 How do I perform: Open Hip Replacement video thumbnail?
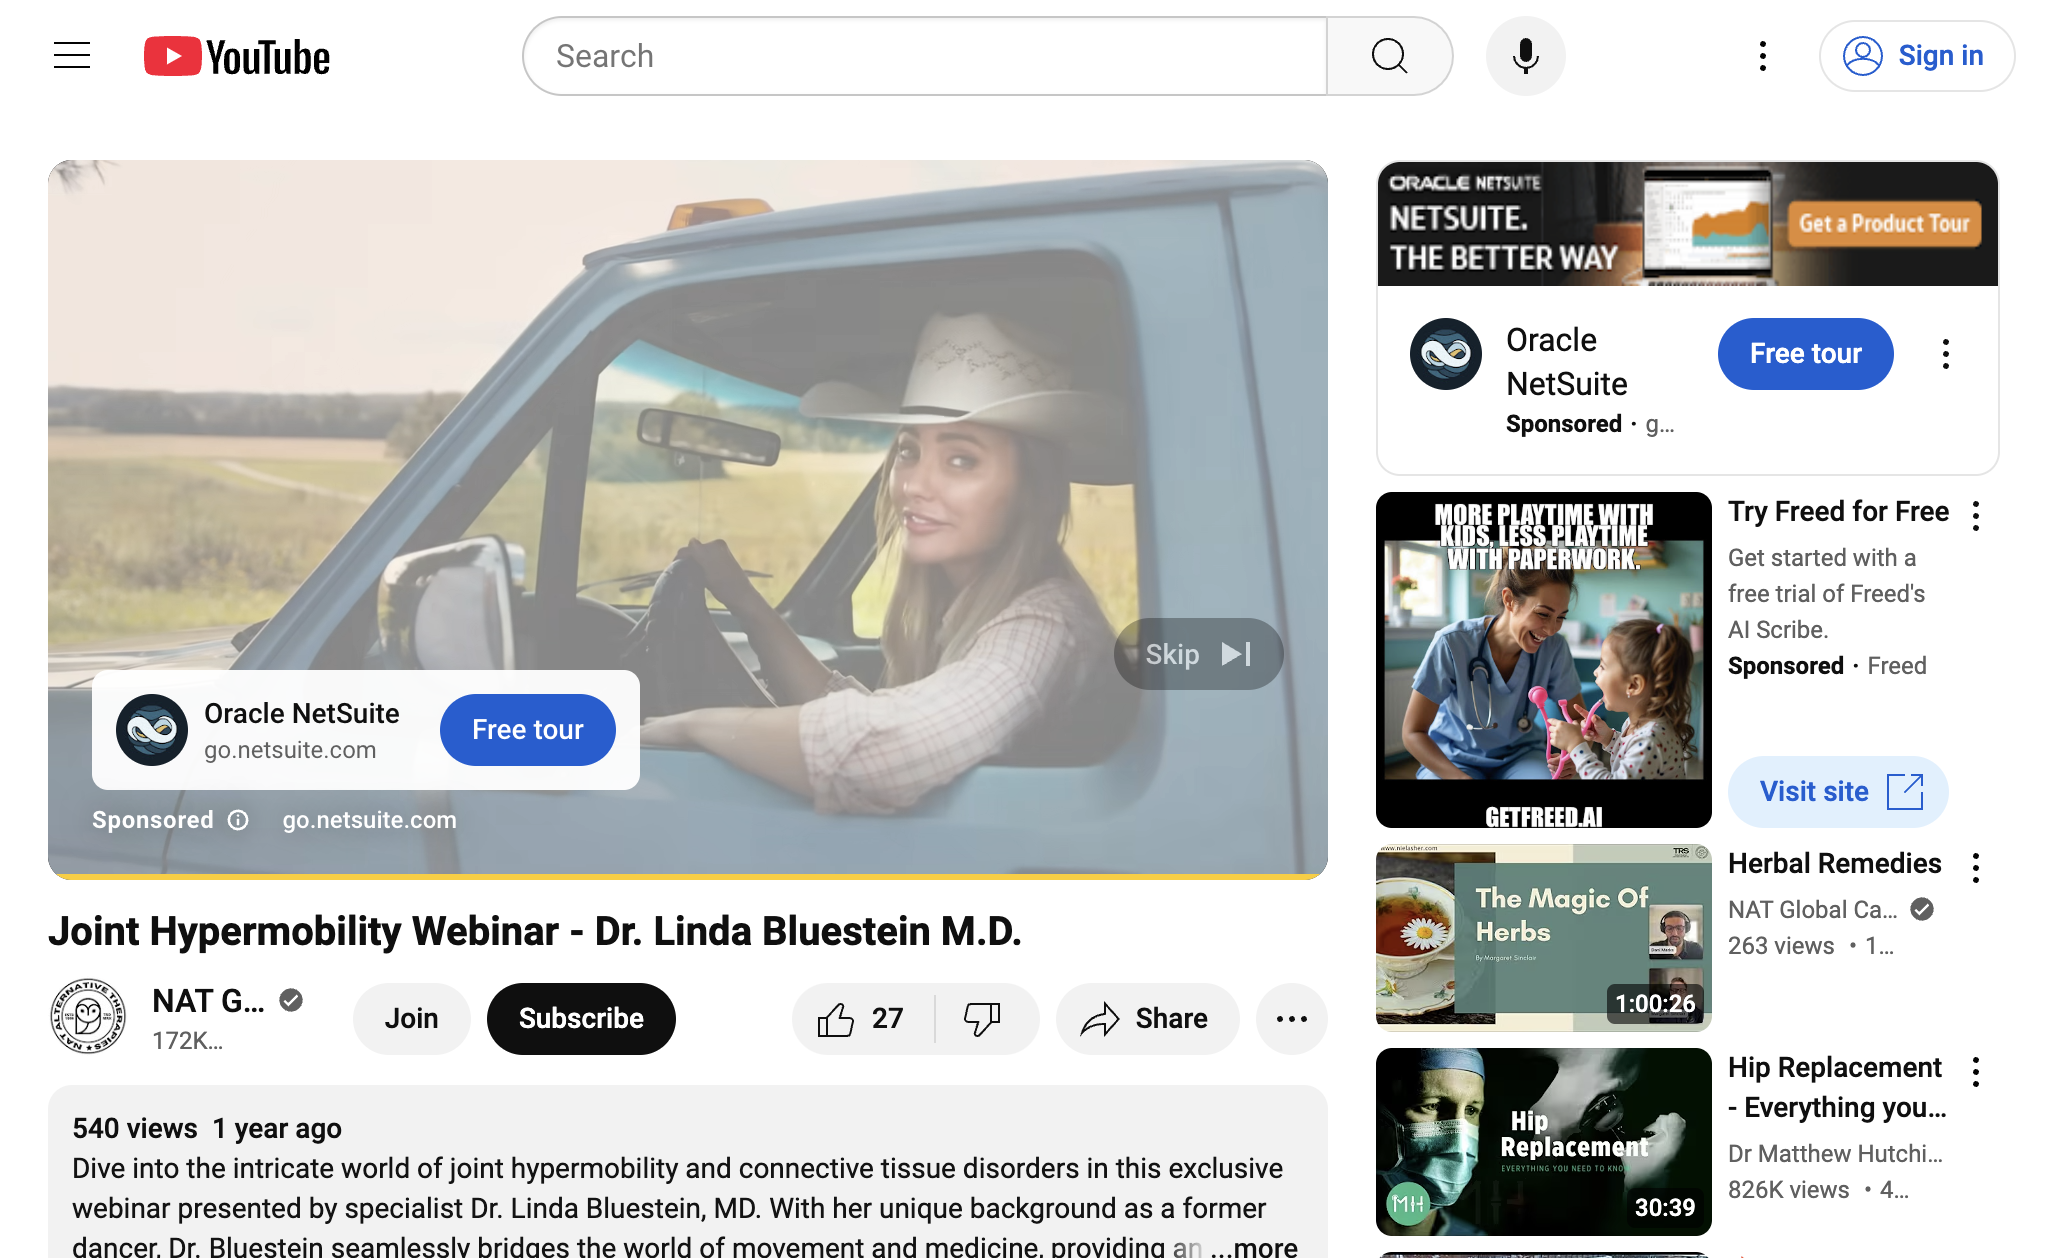[x=1543, y=1142]
